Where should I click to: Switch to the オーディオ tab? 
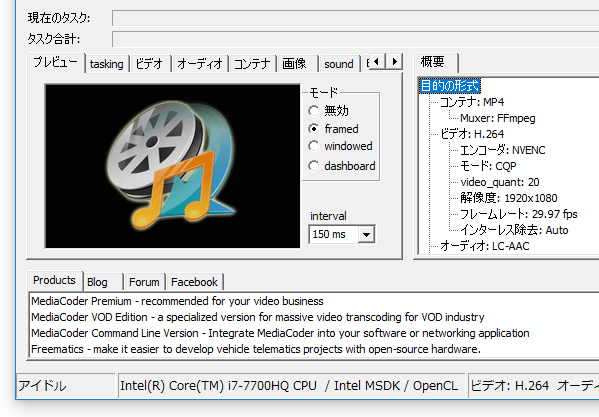[x=200, y=64]
